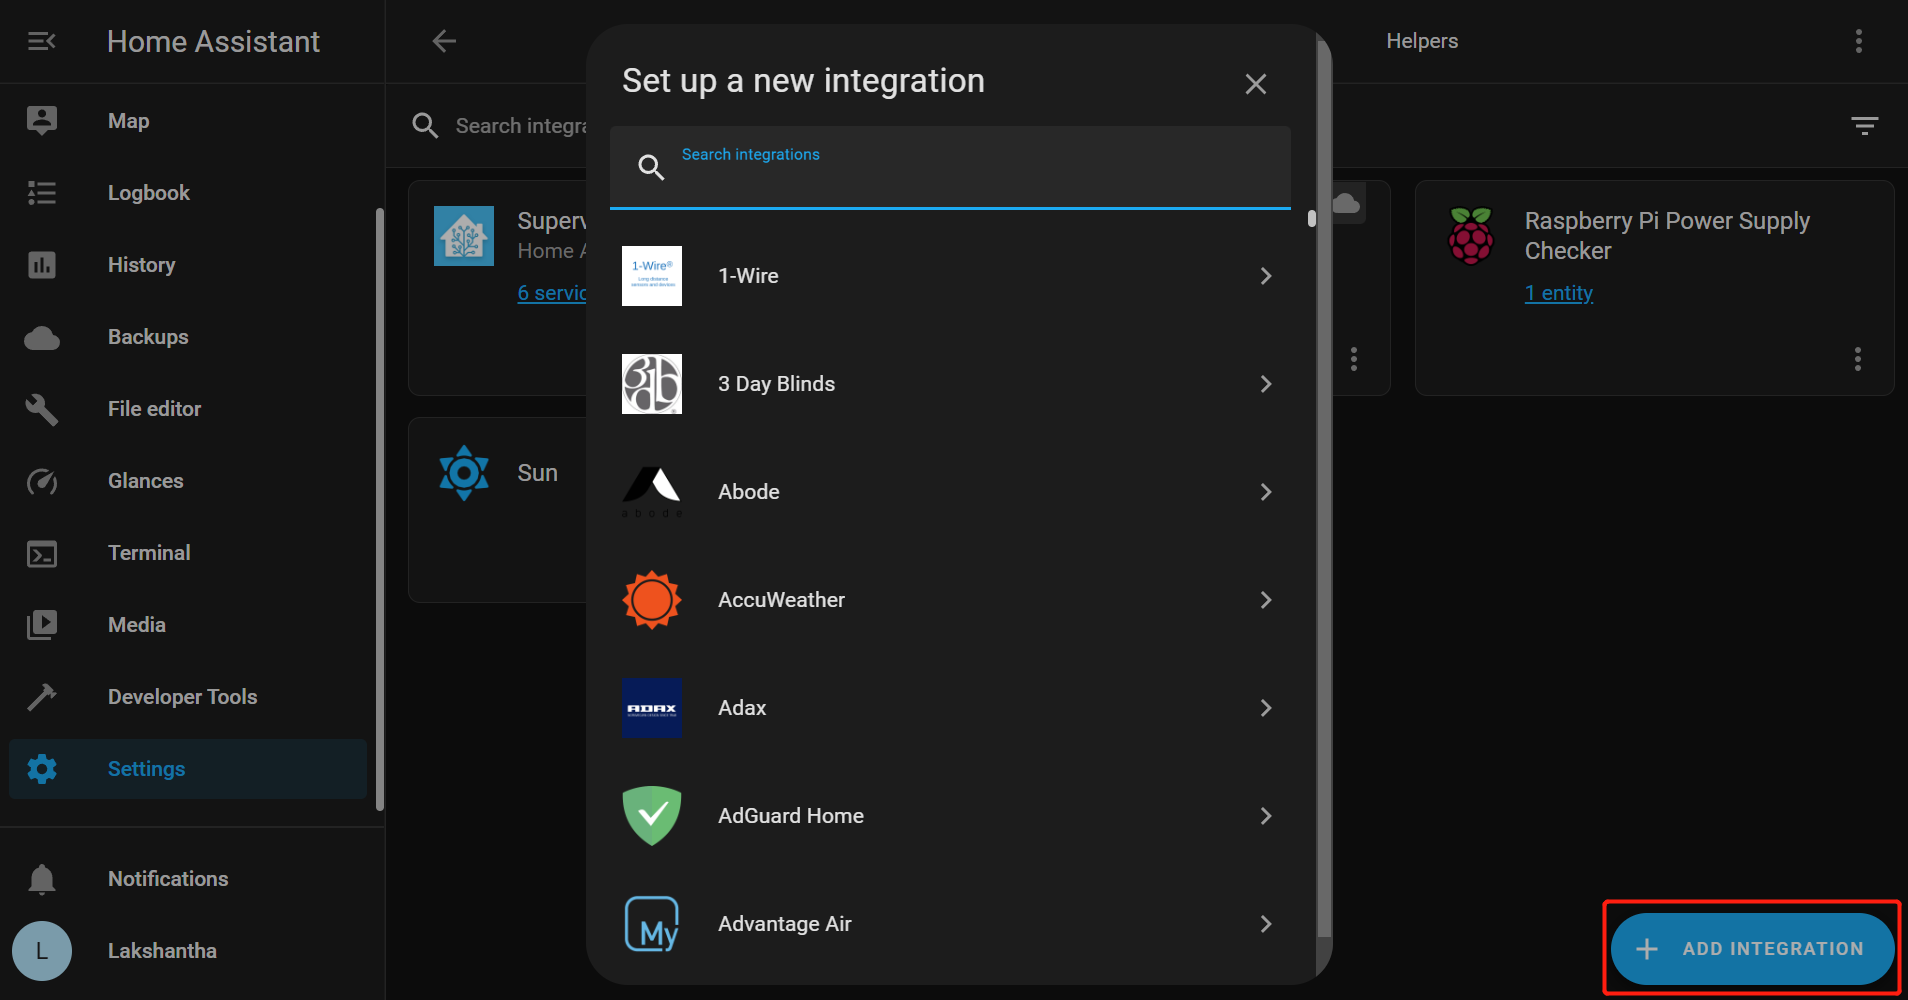This screenshot has height=1000, width=1908.
Task: Click the Supervisor integration icon
Action: 464,236
